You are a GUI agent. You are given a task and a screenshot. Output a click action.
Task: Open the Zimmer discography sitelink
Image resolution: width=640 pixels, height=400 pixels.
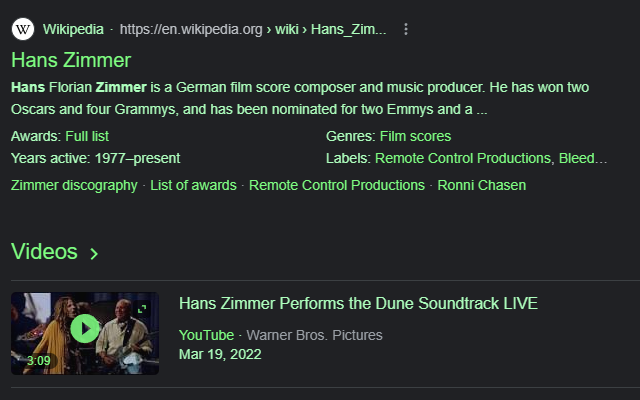[x=74, y=185]
